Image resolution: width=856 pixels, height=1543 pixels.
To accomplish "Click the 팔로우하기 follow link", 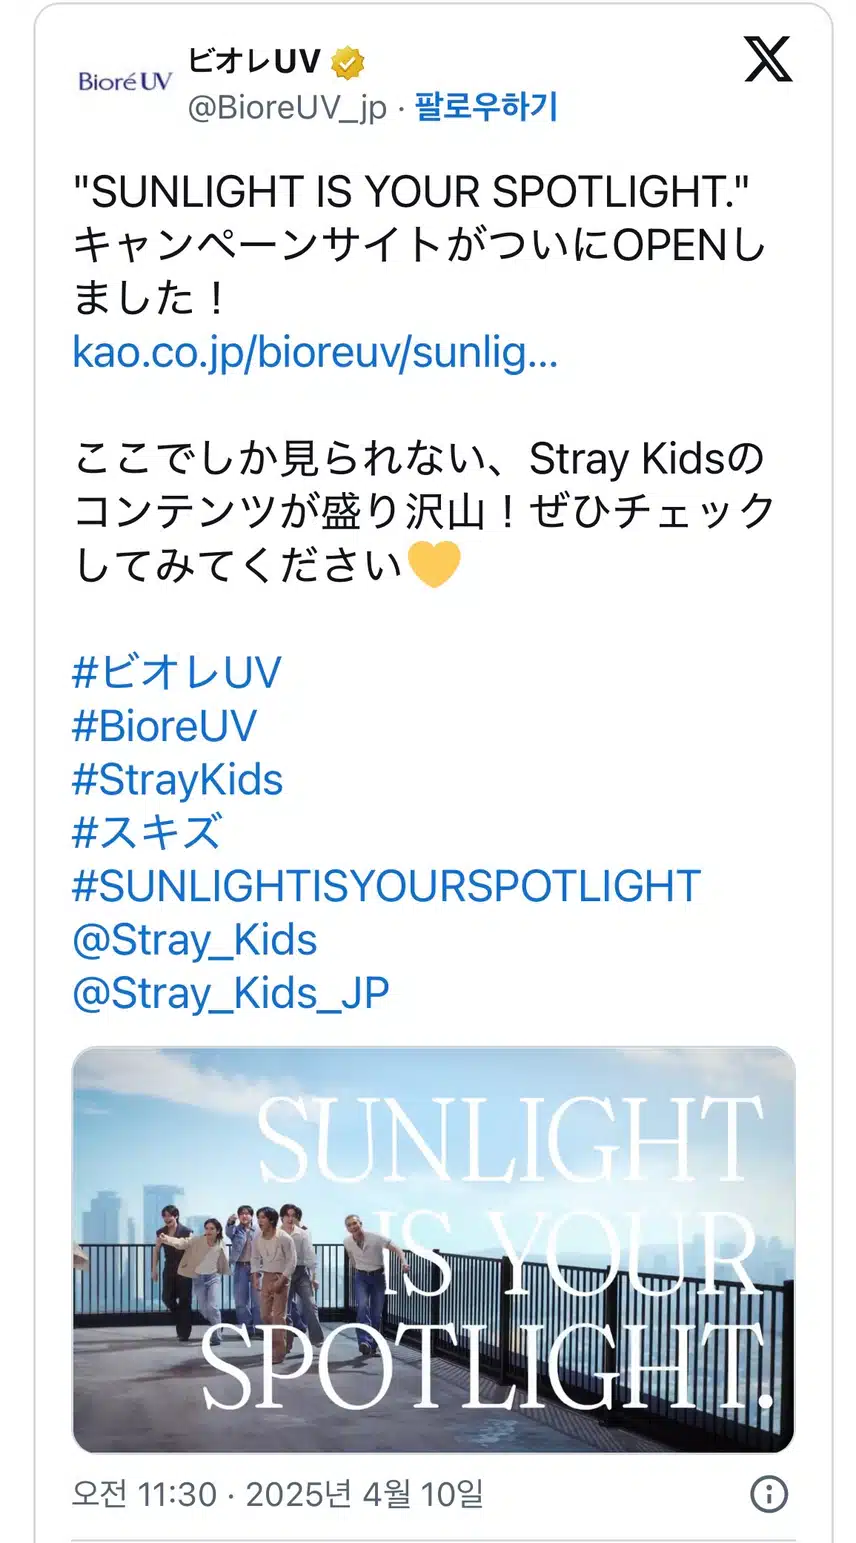I will pyautogui.click(x=486, y=107).
